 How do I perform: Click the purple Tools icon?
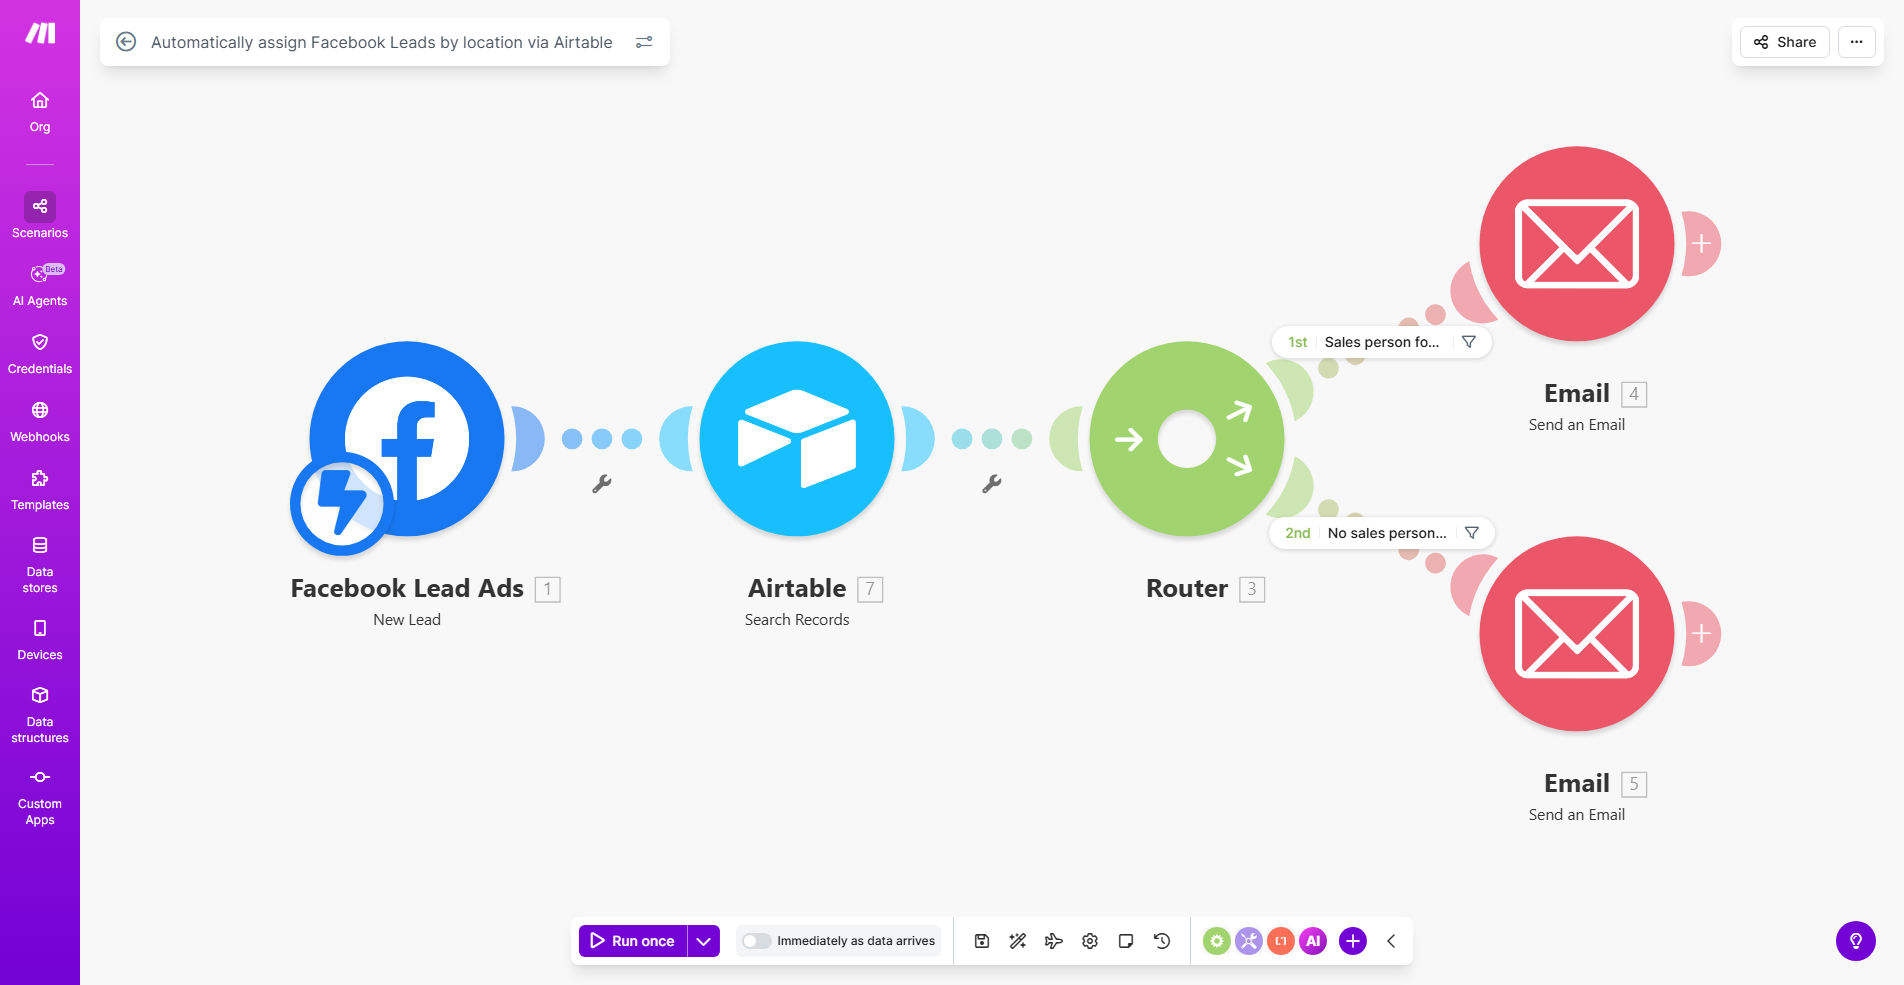(x=1249, y=941)
